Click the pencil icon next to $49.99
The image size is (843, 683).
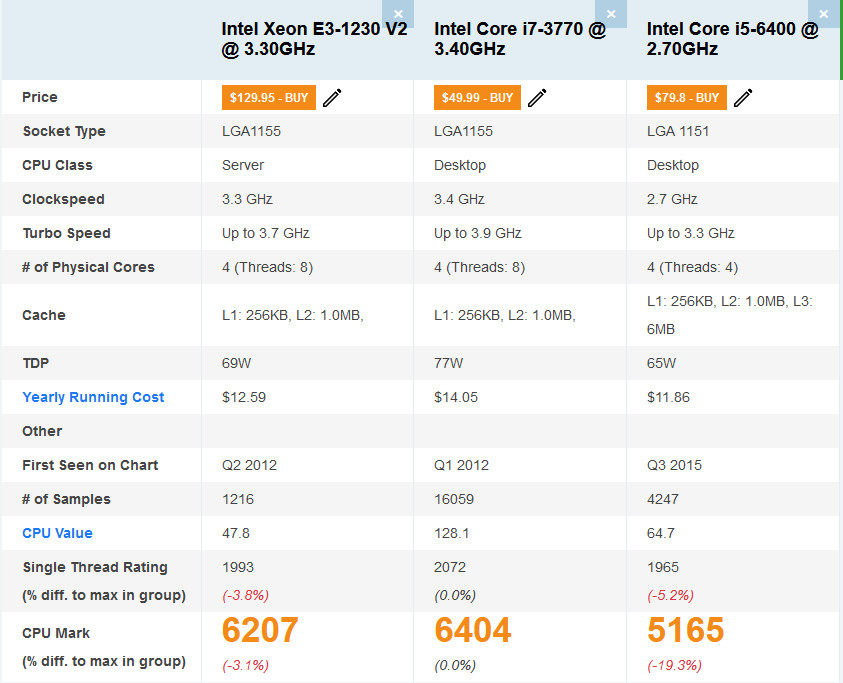click(x=537, y=97)
